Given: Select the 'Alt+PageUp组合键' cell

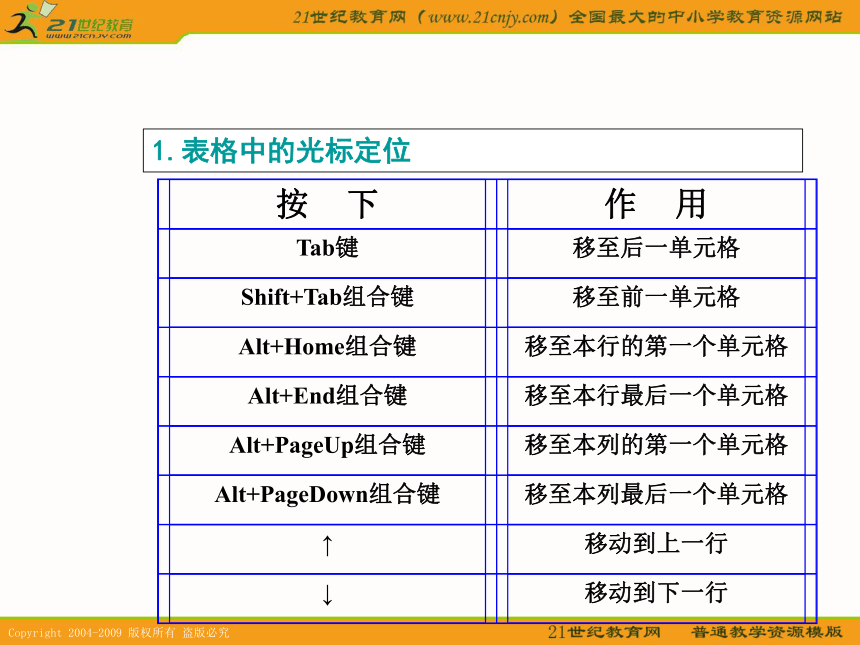Looking at the screenshot, I should tap(327, 450).
